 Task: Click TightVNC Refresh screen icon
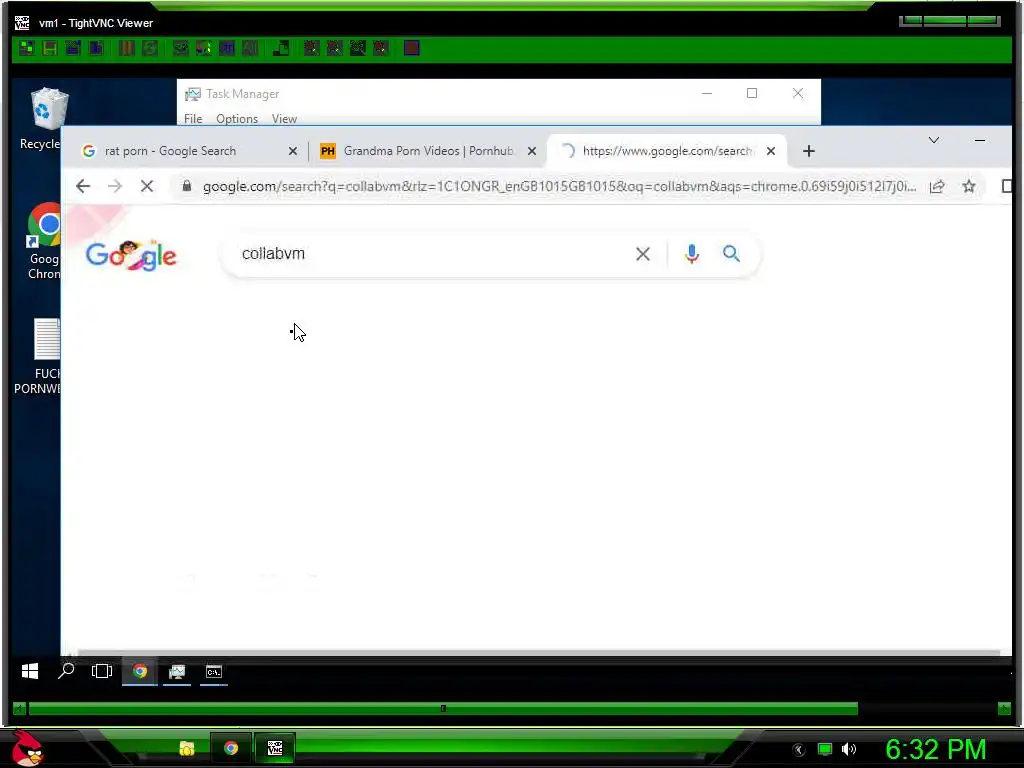pos(150,48)
